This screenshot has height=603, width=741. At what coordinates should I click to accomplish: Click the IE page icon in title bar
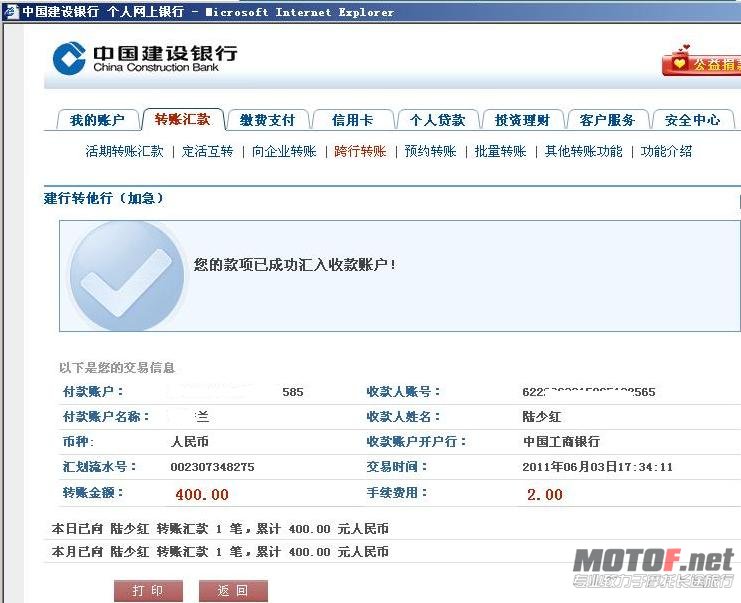tap(10, 10)
